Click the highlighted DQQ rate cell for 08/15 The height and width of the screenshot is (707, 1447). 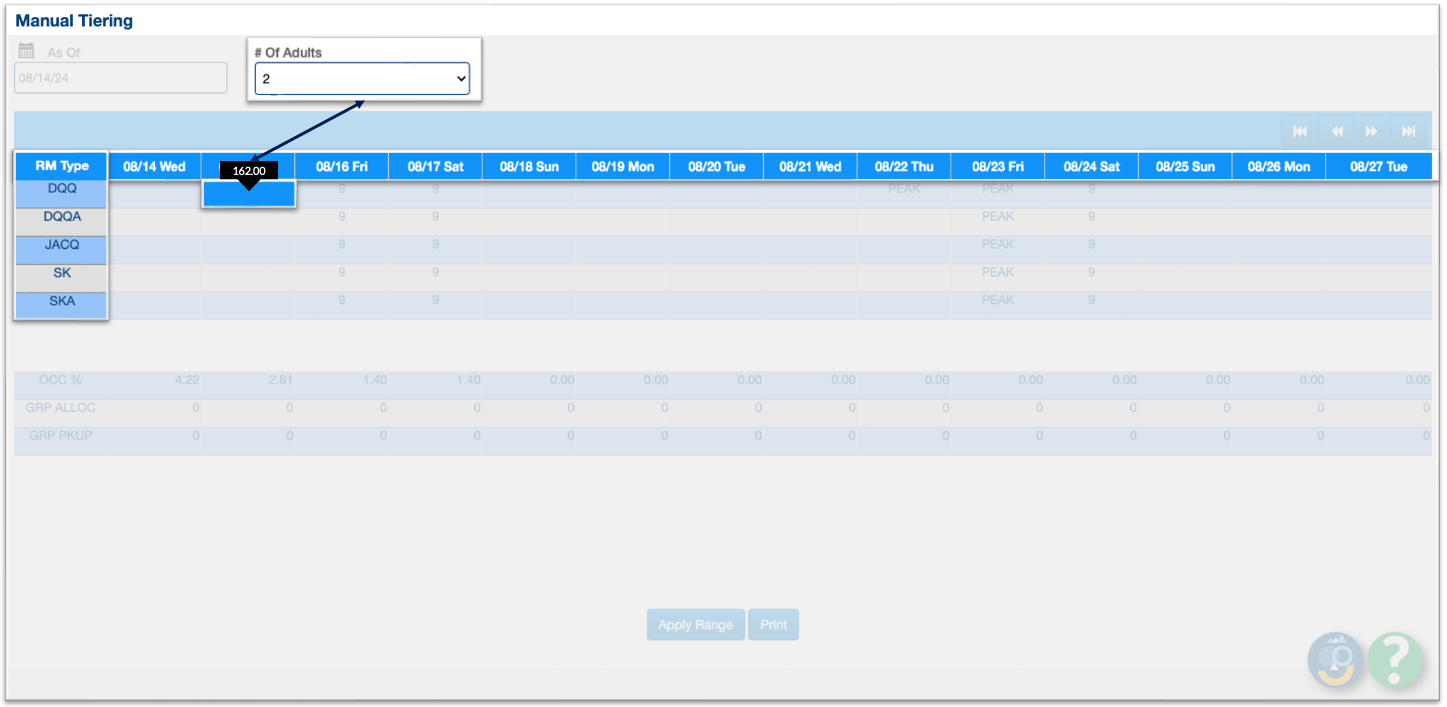click(249, 194)
